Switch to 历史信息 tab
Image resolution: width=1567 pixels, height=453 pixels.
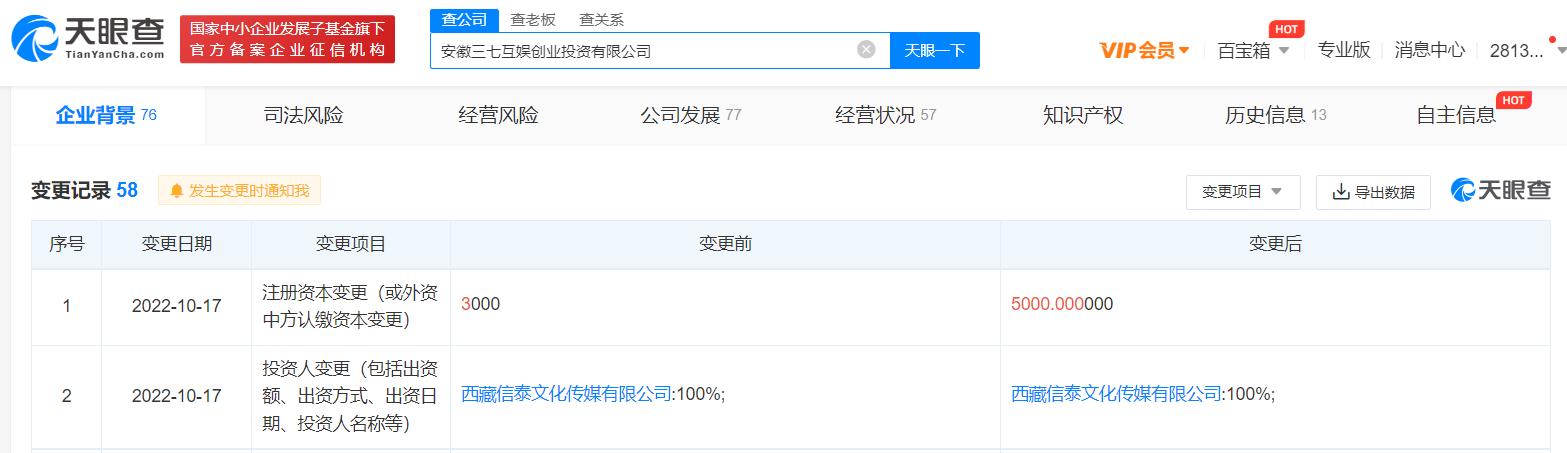coord(1276,115)
